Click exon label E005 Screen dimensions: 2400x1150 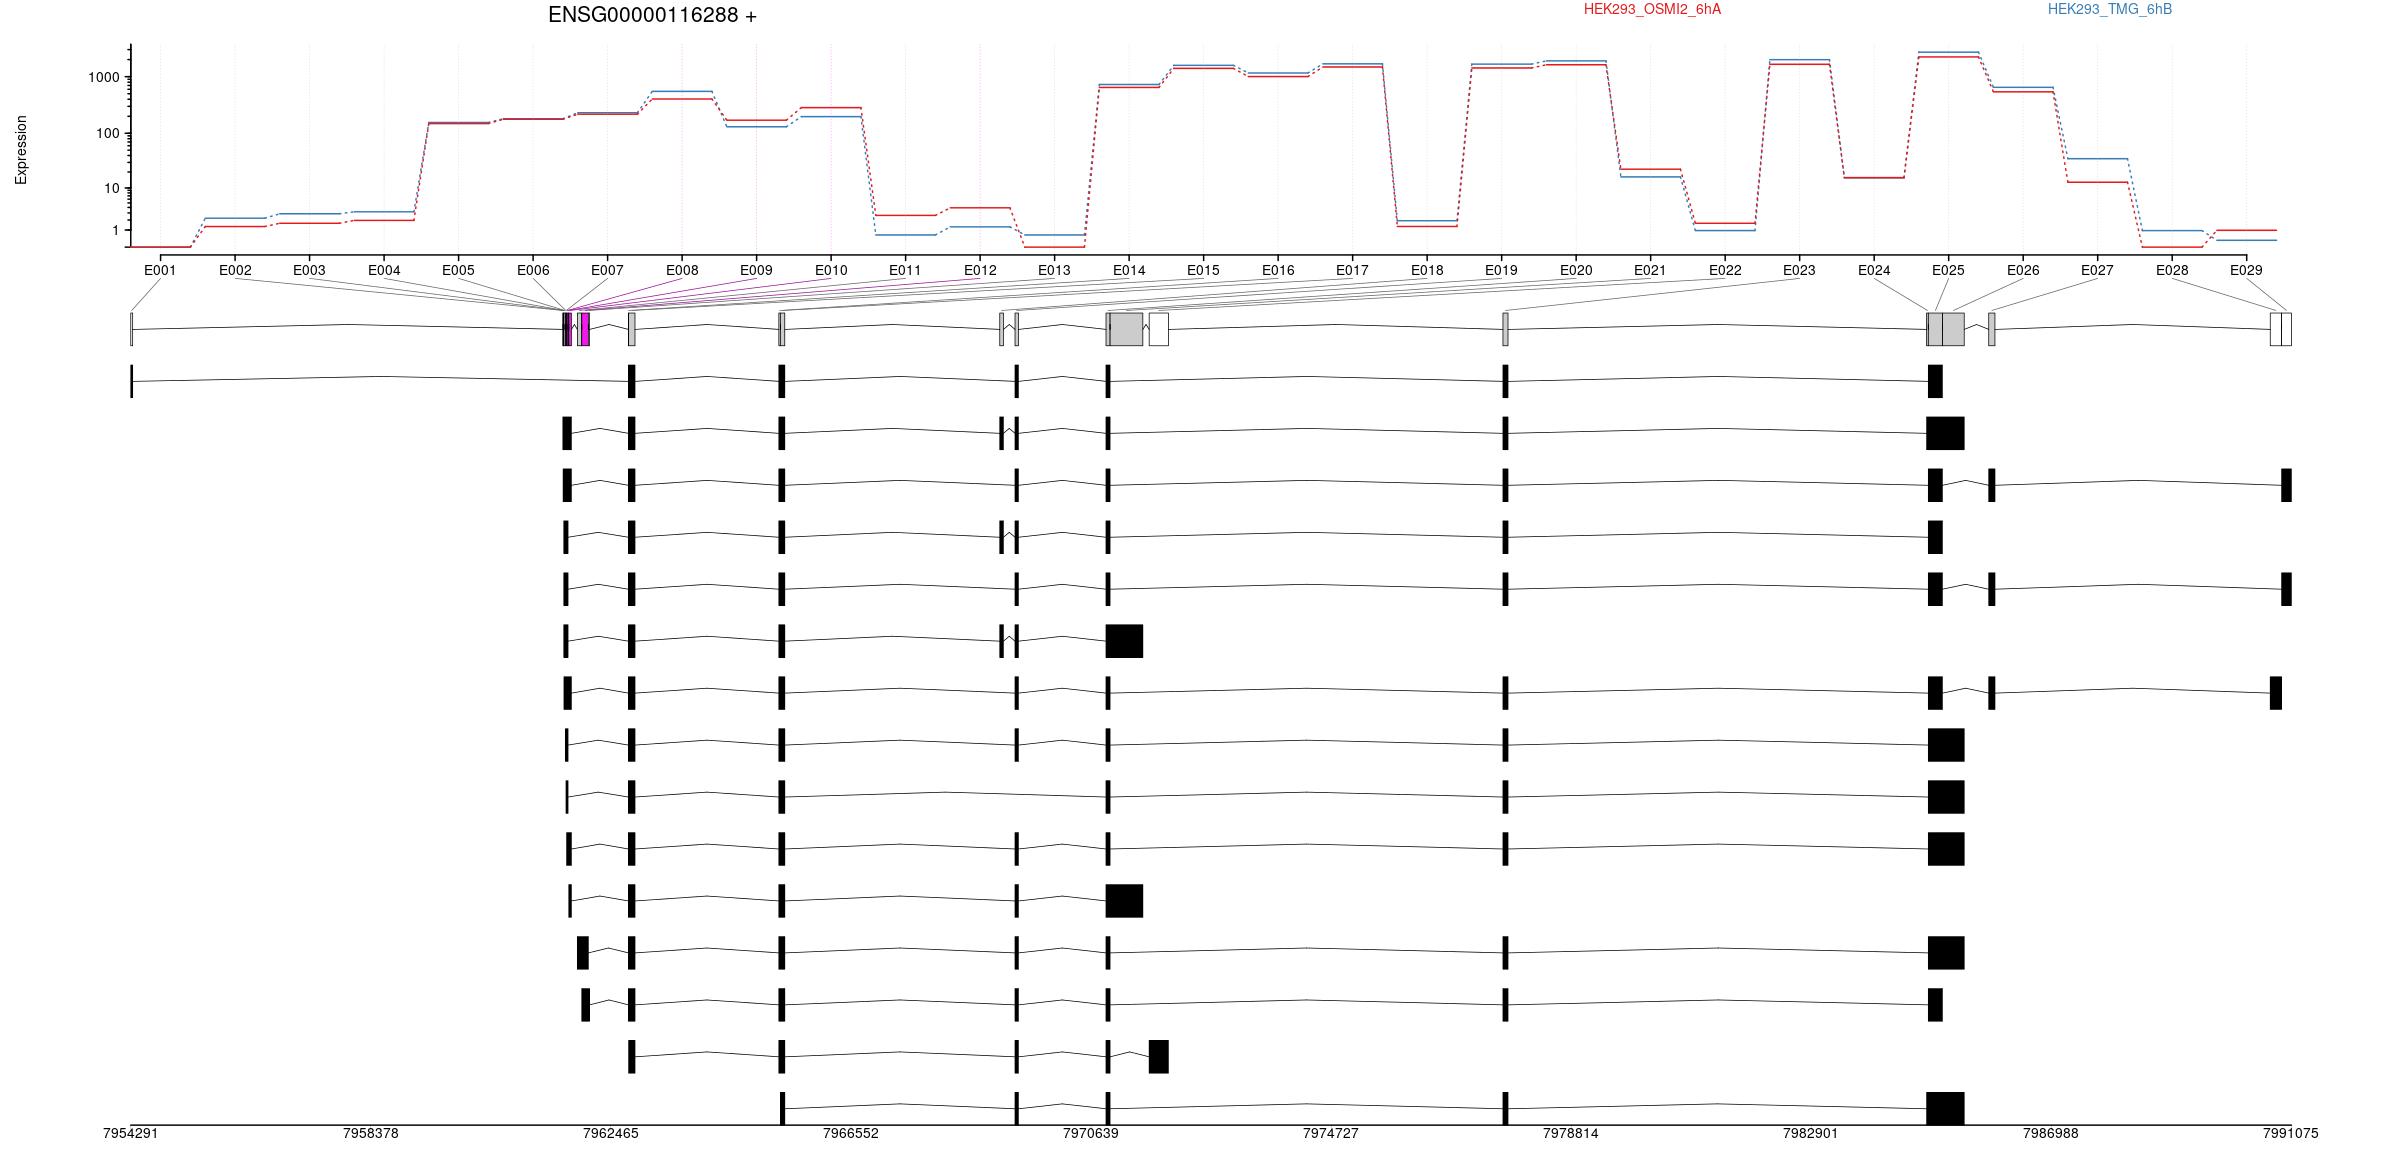(458, 270)
